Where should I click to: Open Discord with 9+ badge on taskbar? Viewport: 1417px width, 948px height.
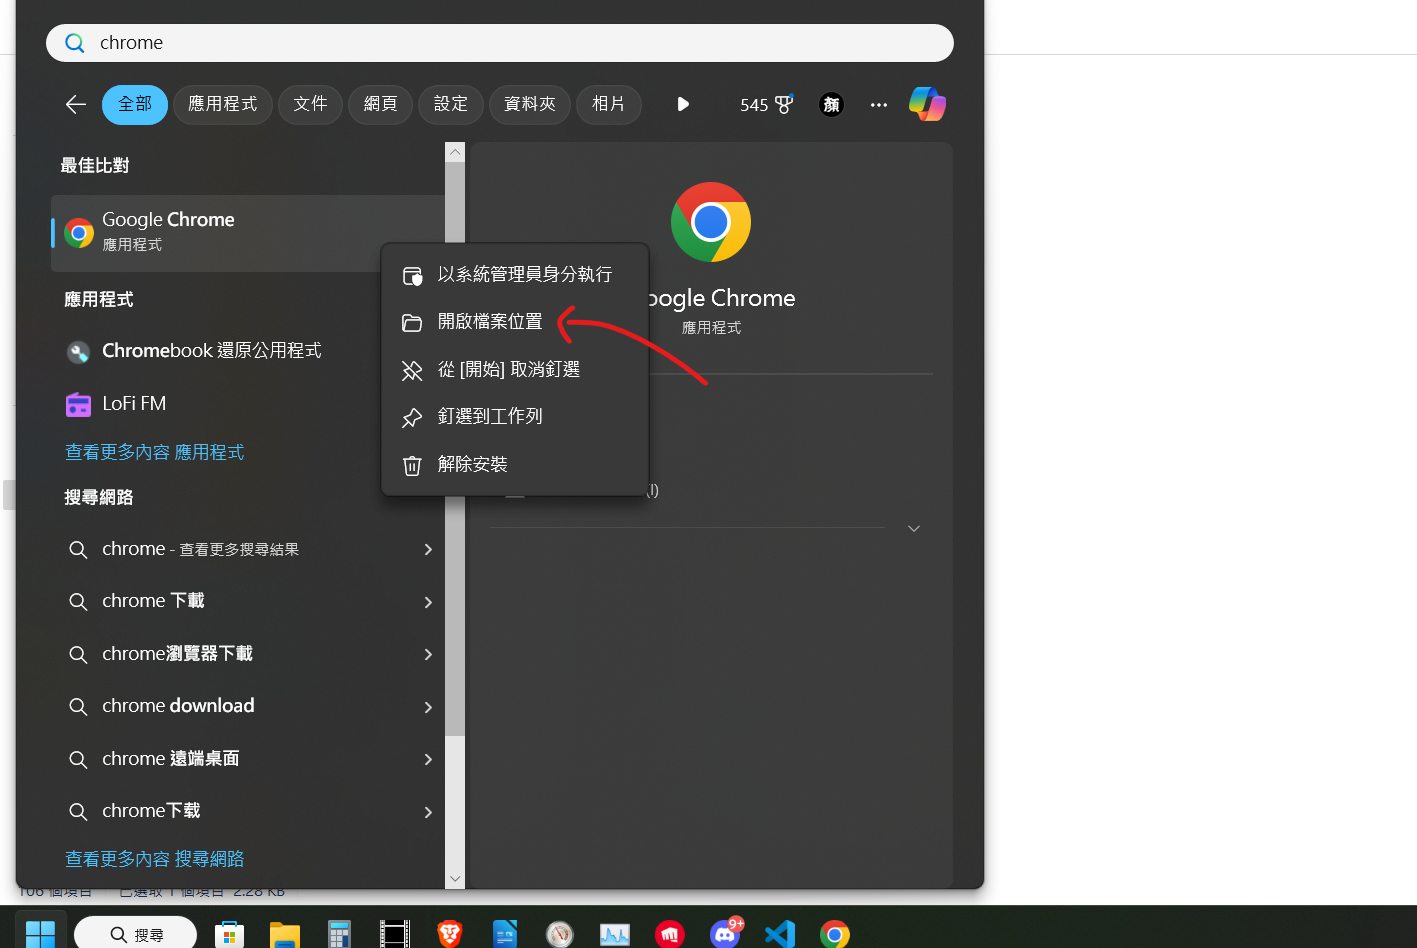[726, 932]
